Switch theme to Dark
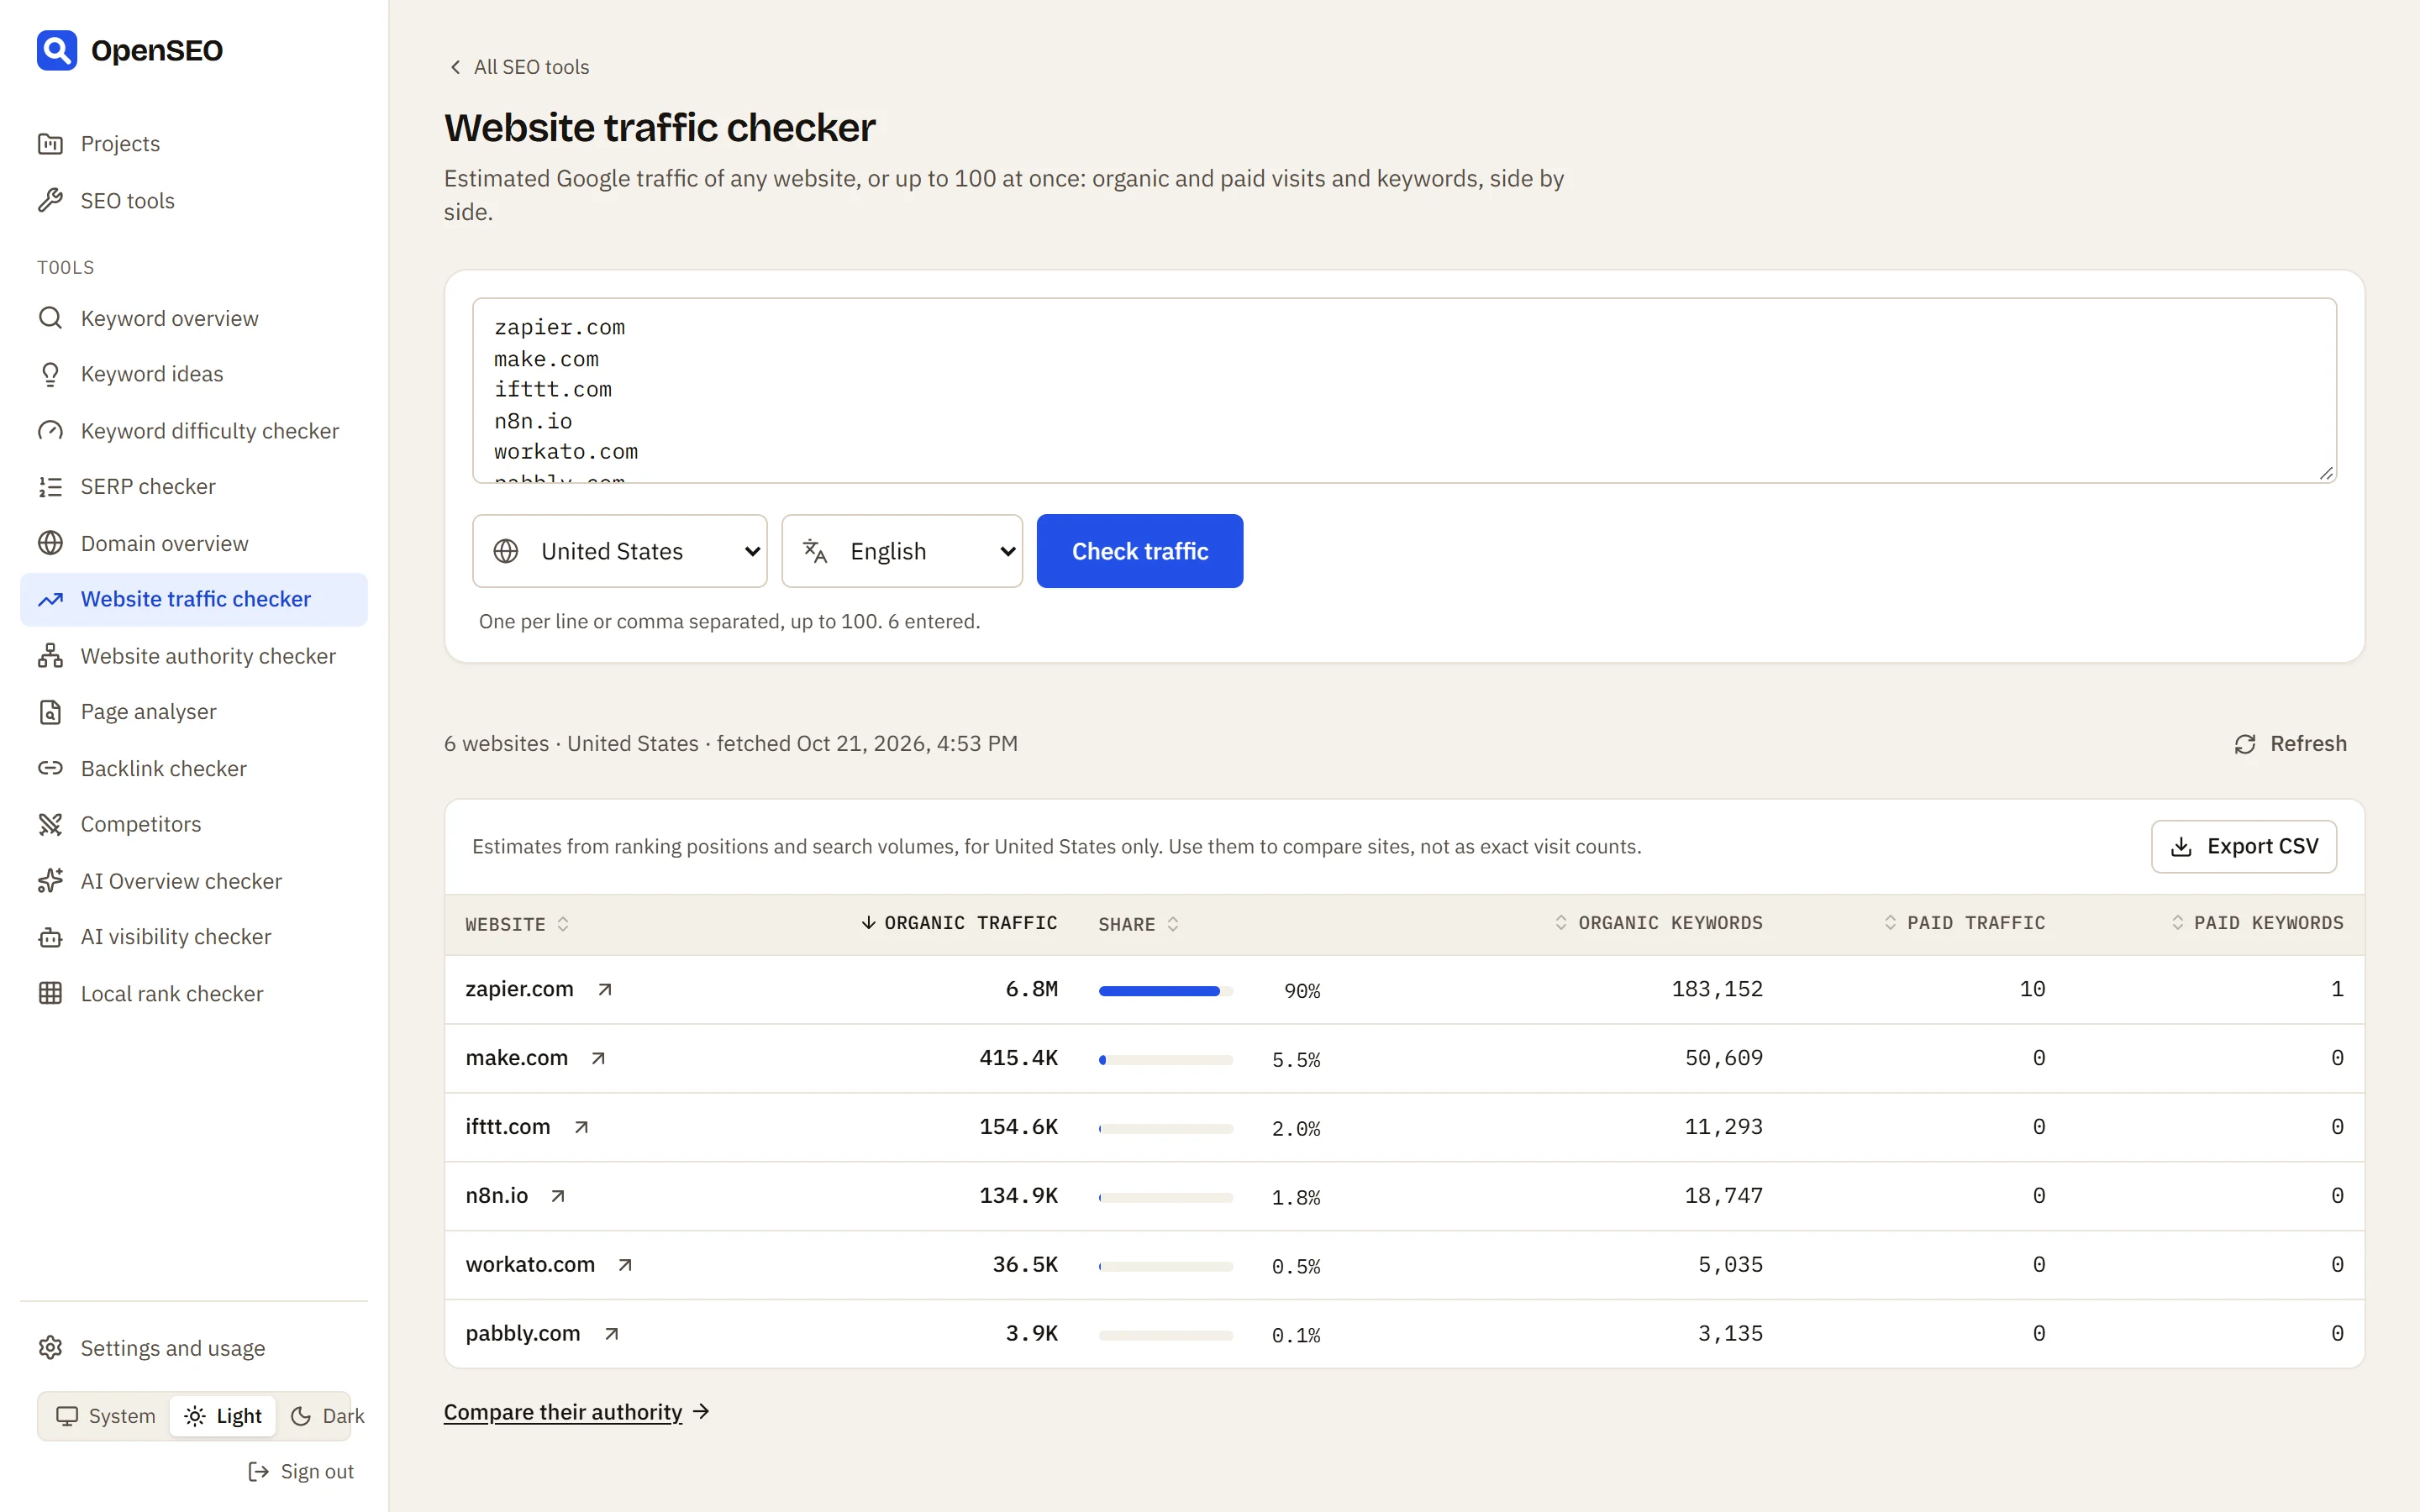The width and height of the screenshot is (2420, 1512). click(x=327, y=1416)
